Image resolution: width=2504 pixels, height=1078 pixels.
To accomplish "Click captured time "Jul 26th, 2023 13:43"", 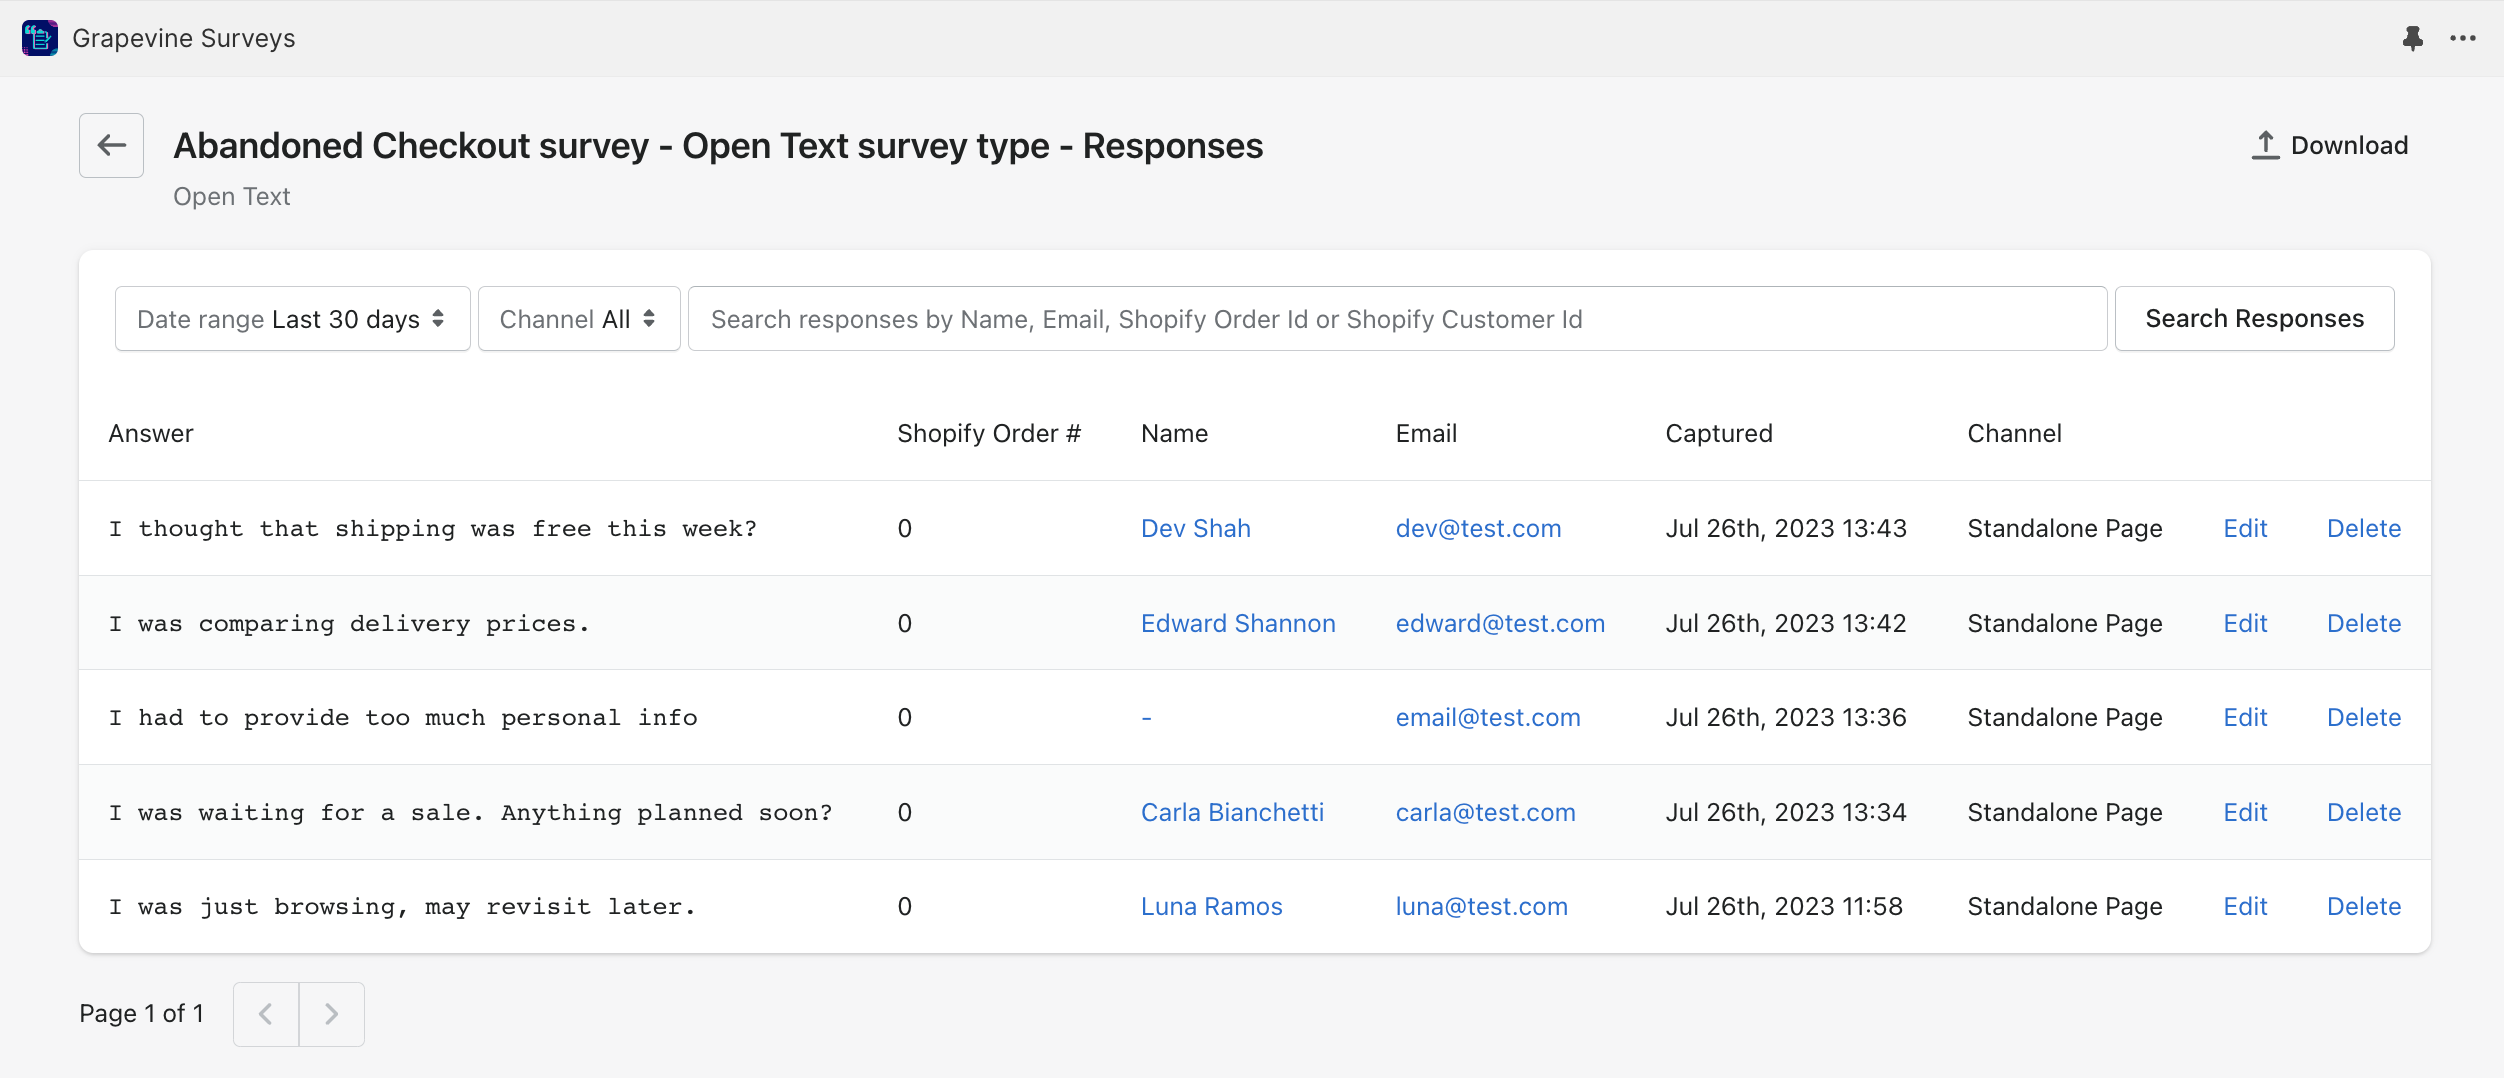I will tap(1786, 528).
